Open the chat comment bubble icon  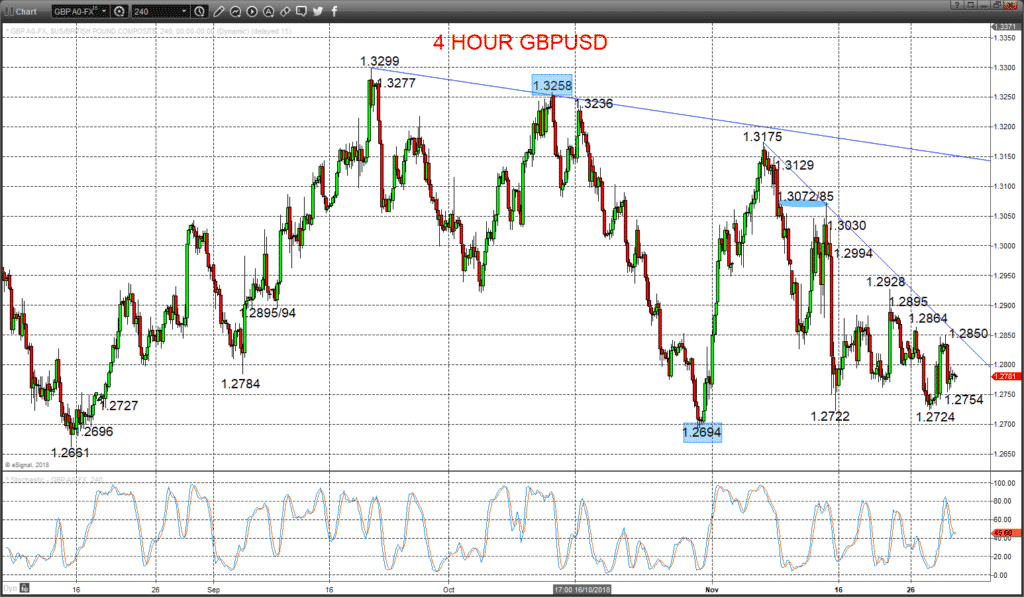click(301, 11)
